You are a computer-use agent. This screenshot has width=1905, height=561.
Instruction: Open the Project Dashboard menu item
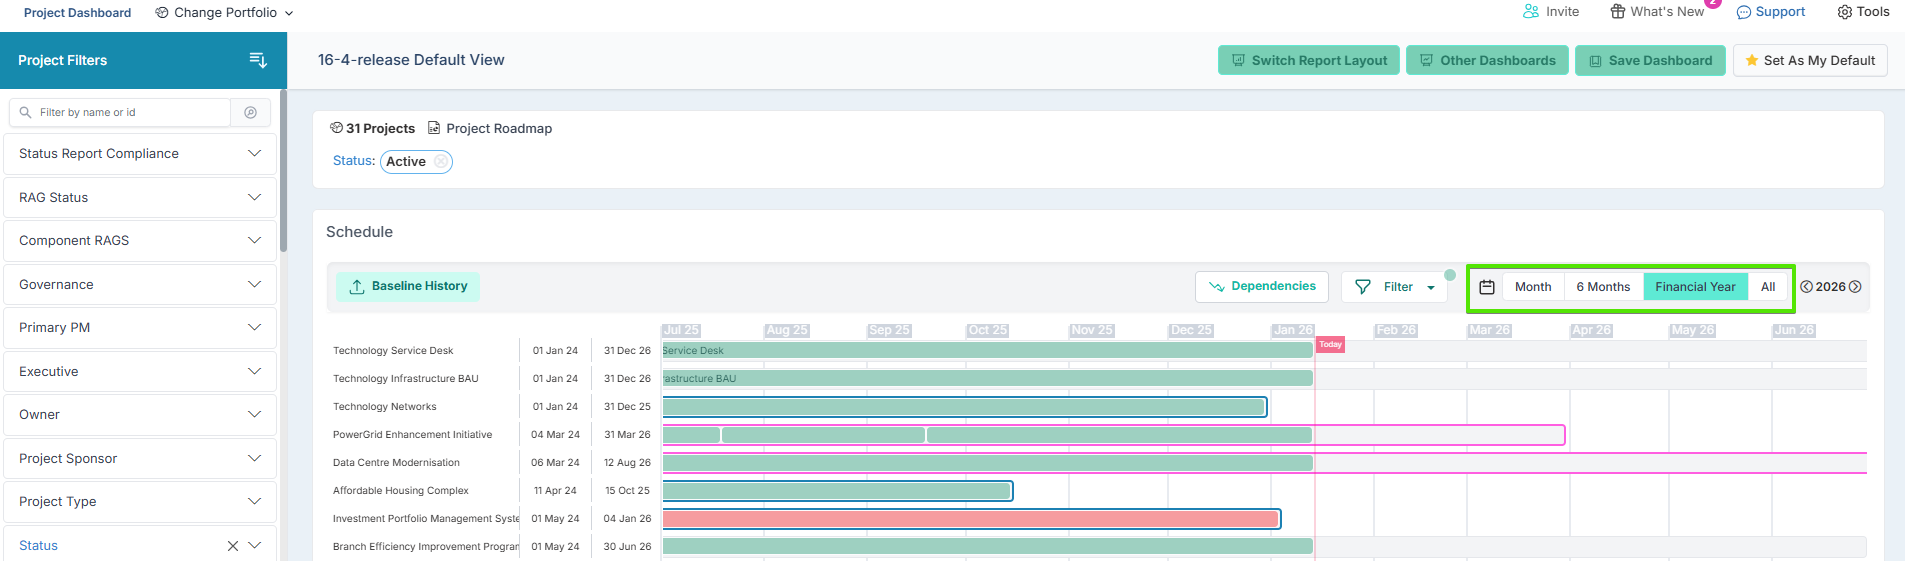click(x=77, y=13)
